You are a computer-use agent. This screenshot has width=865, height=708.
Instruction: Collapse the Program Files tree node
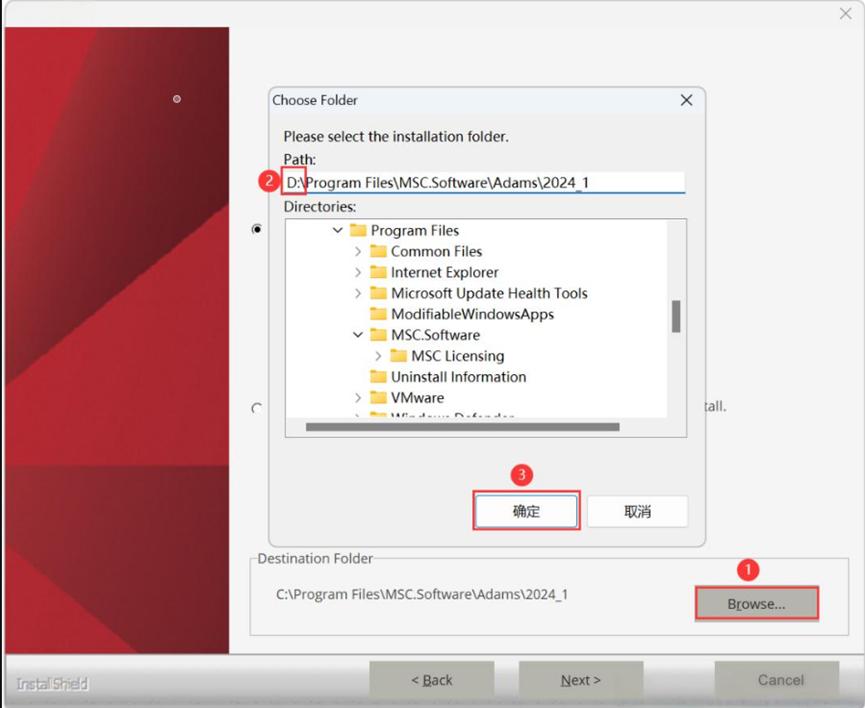tap(338, 230)
